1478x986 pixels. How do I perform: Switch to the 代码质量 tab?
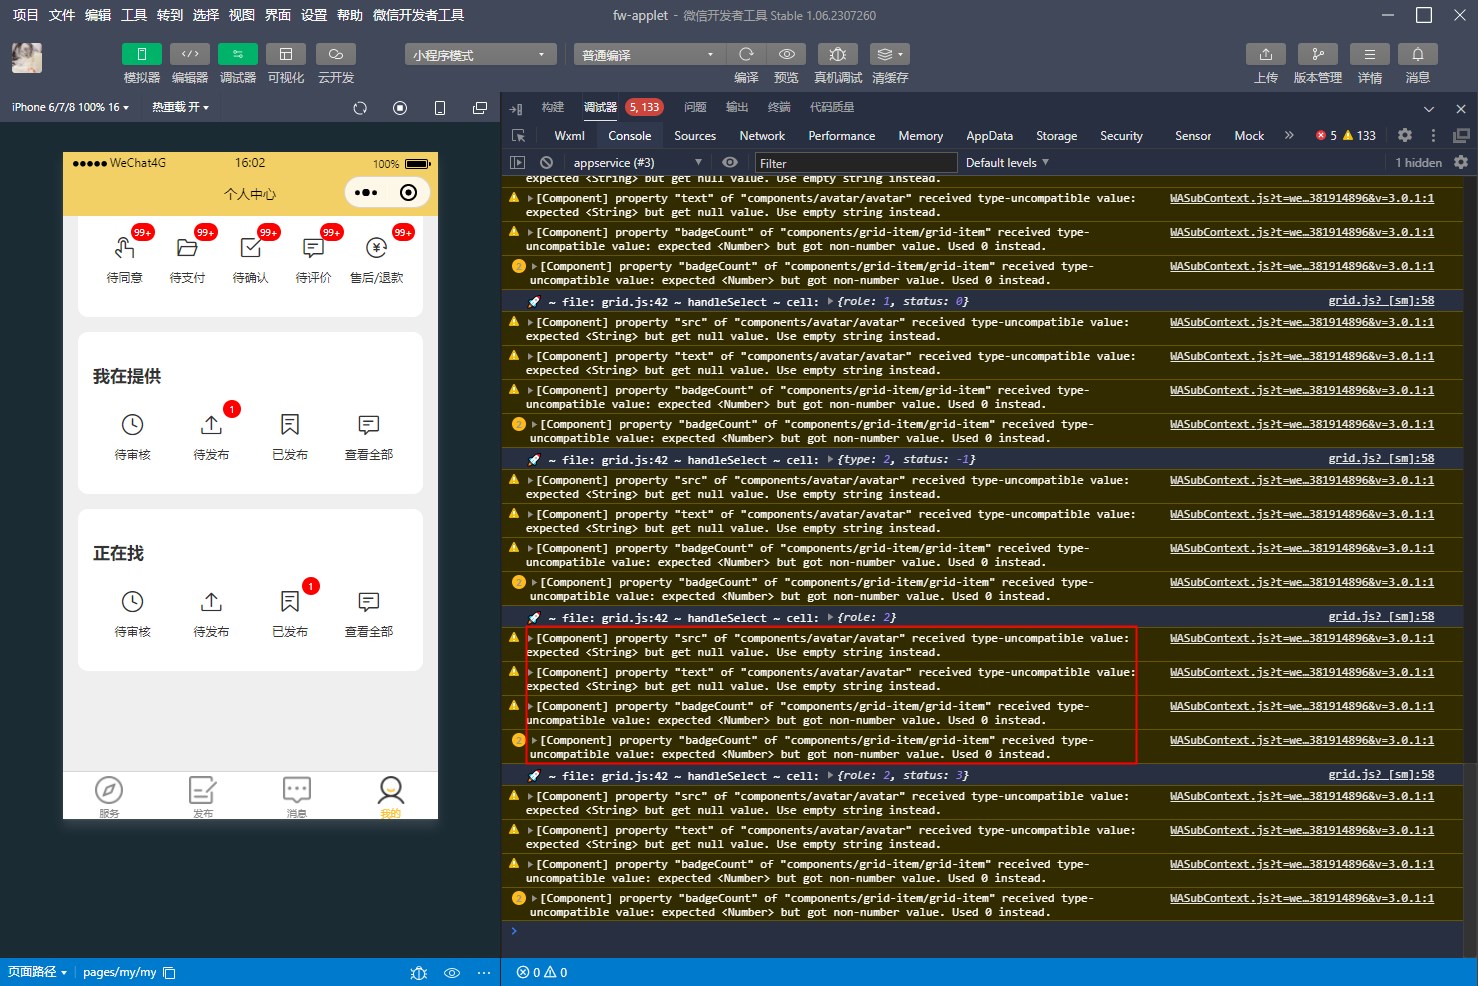(832, 107)
